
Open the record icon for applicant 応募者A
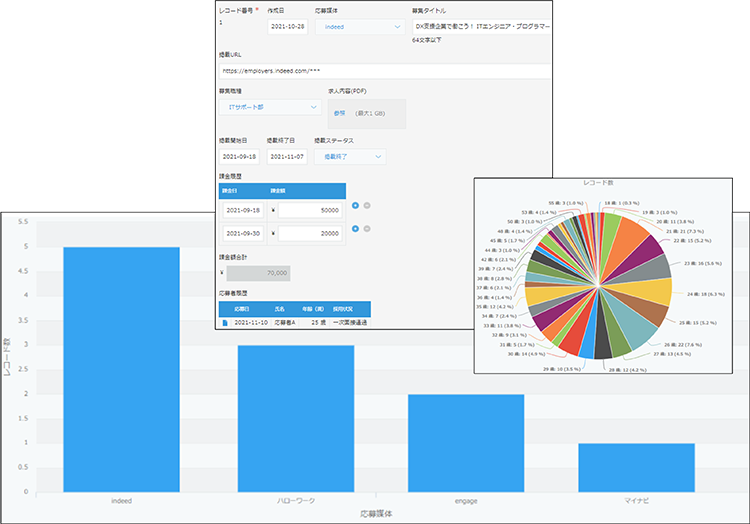click(x=225, y=323)
